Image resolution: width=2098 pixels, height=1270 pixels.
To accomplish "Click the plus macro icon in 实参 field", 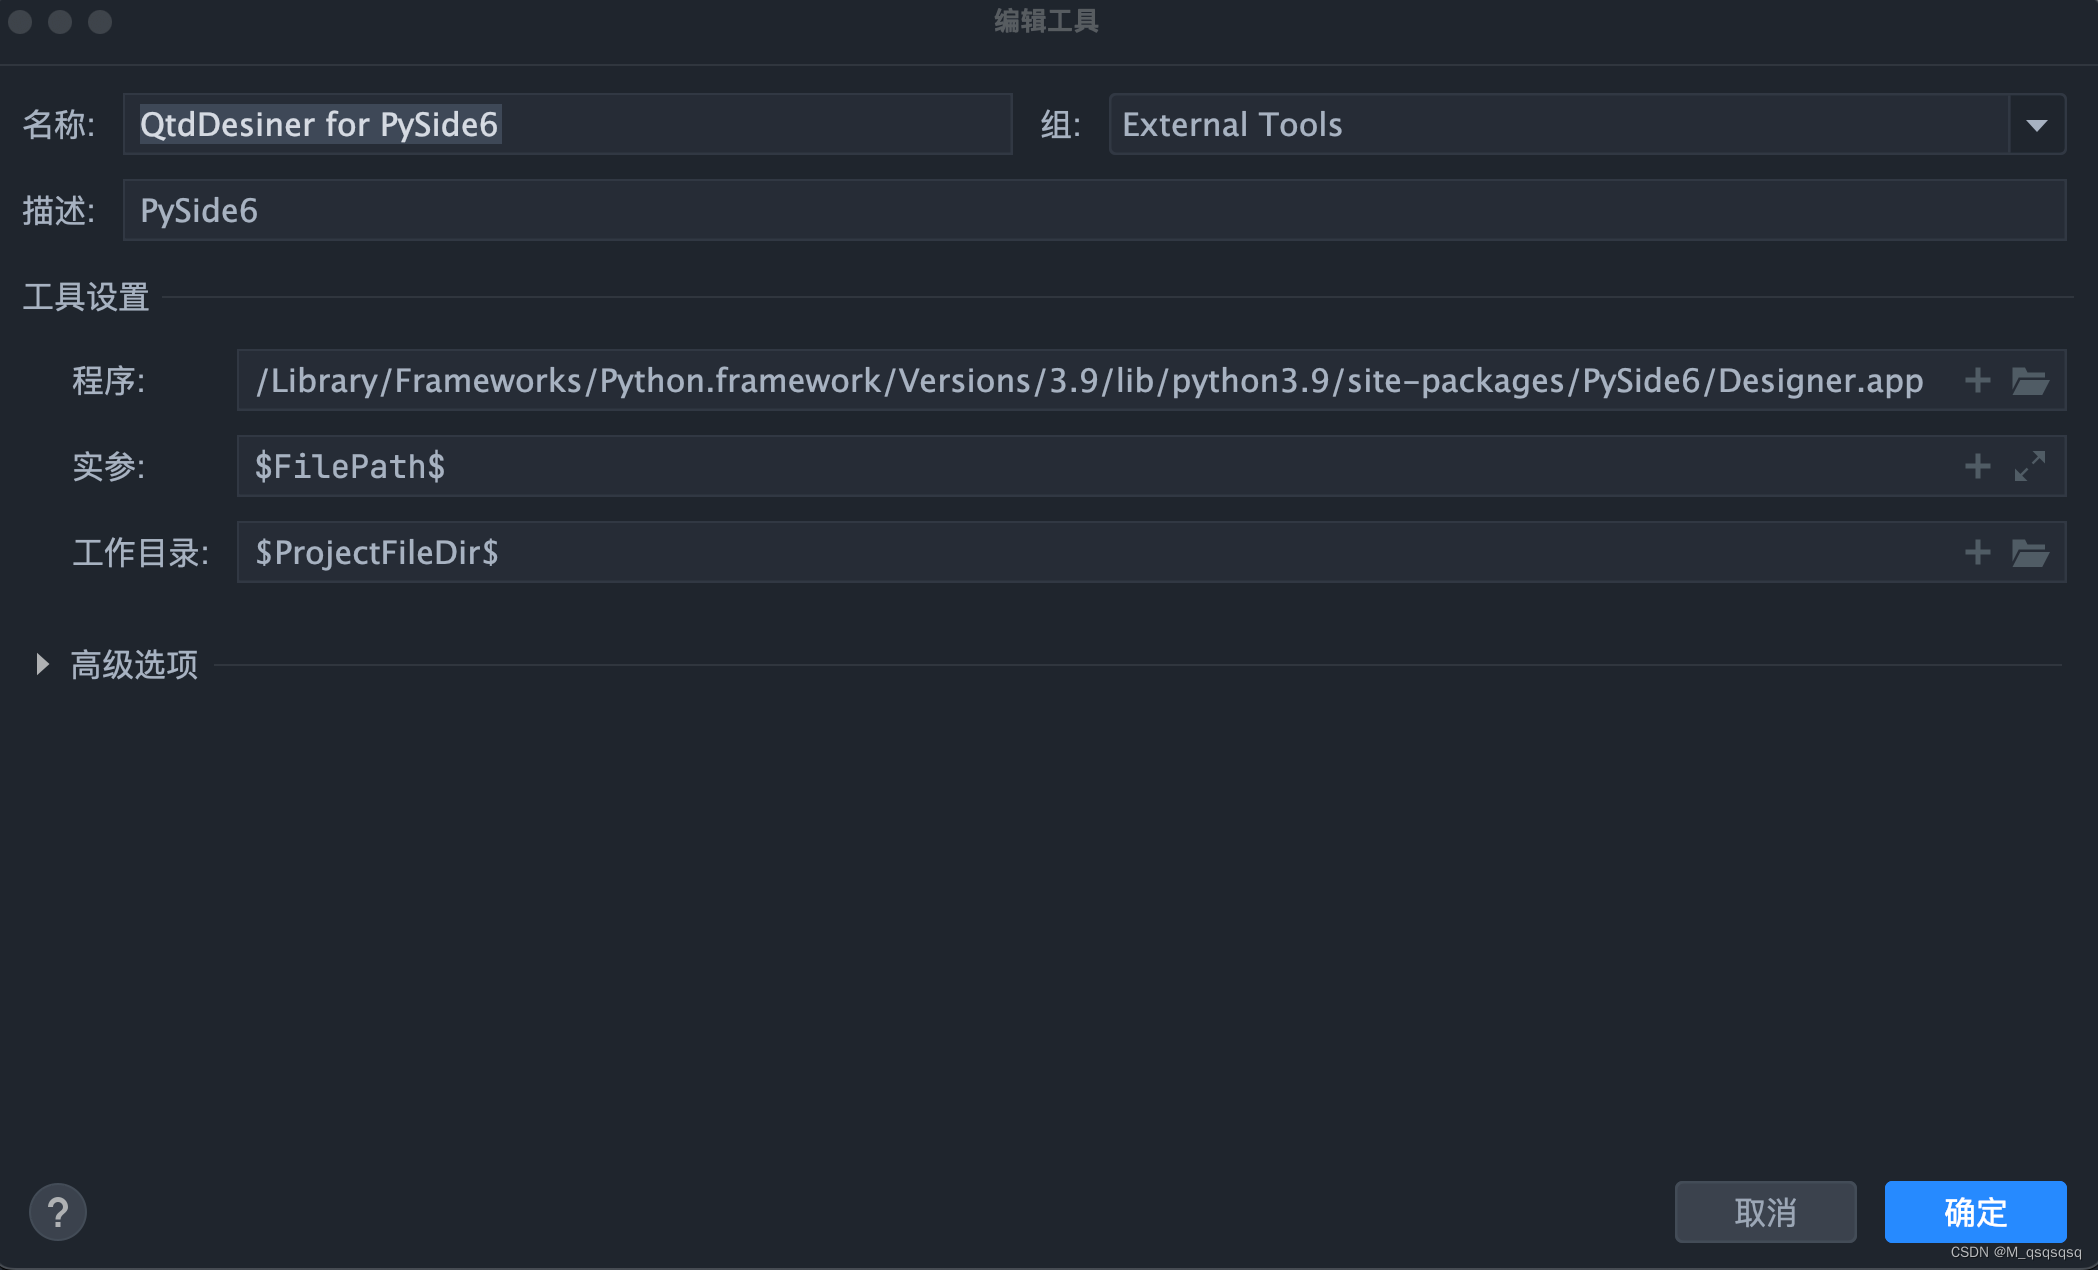I will click(1977, 466).
